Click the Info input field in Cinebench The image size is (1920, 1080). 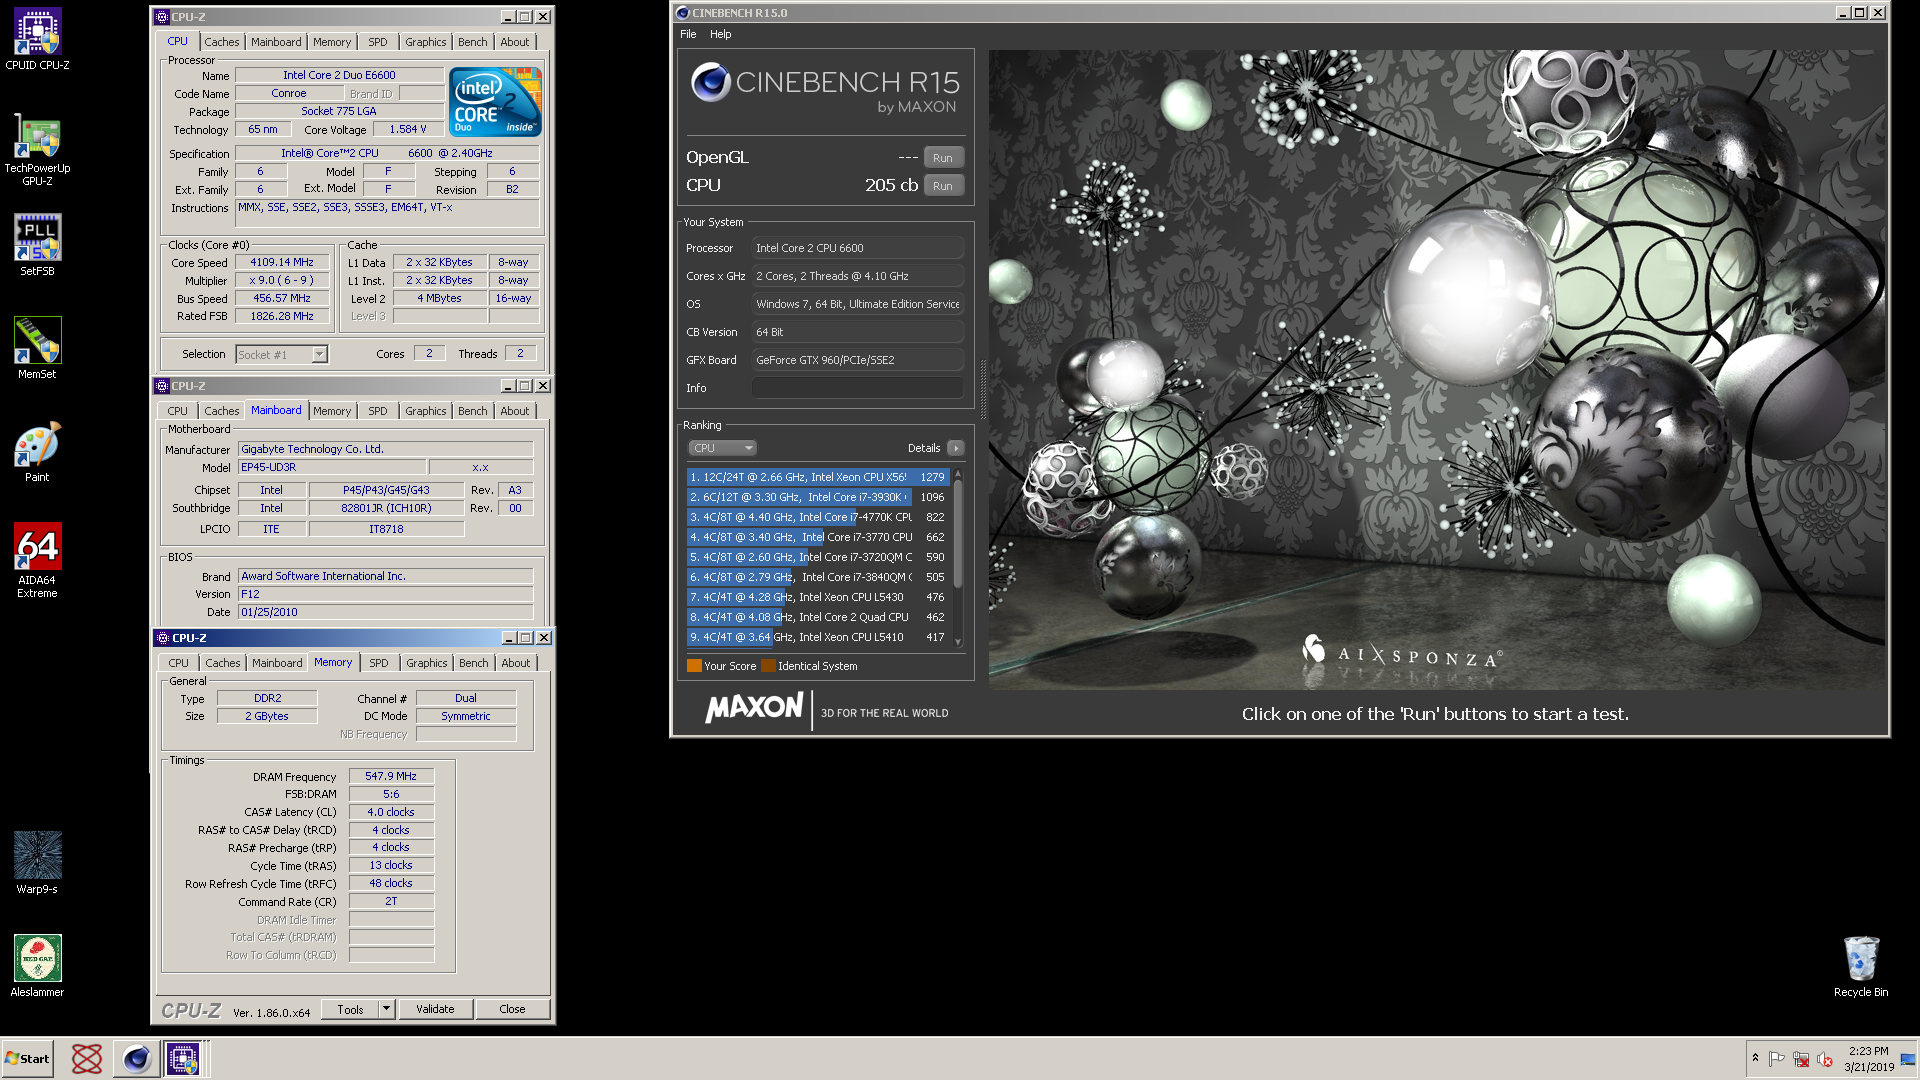click(858, 388)
